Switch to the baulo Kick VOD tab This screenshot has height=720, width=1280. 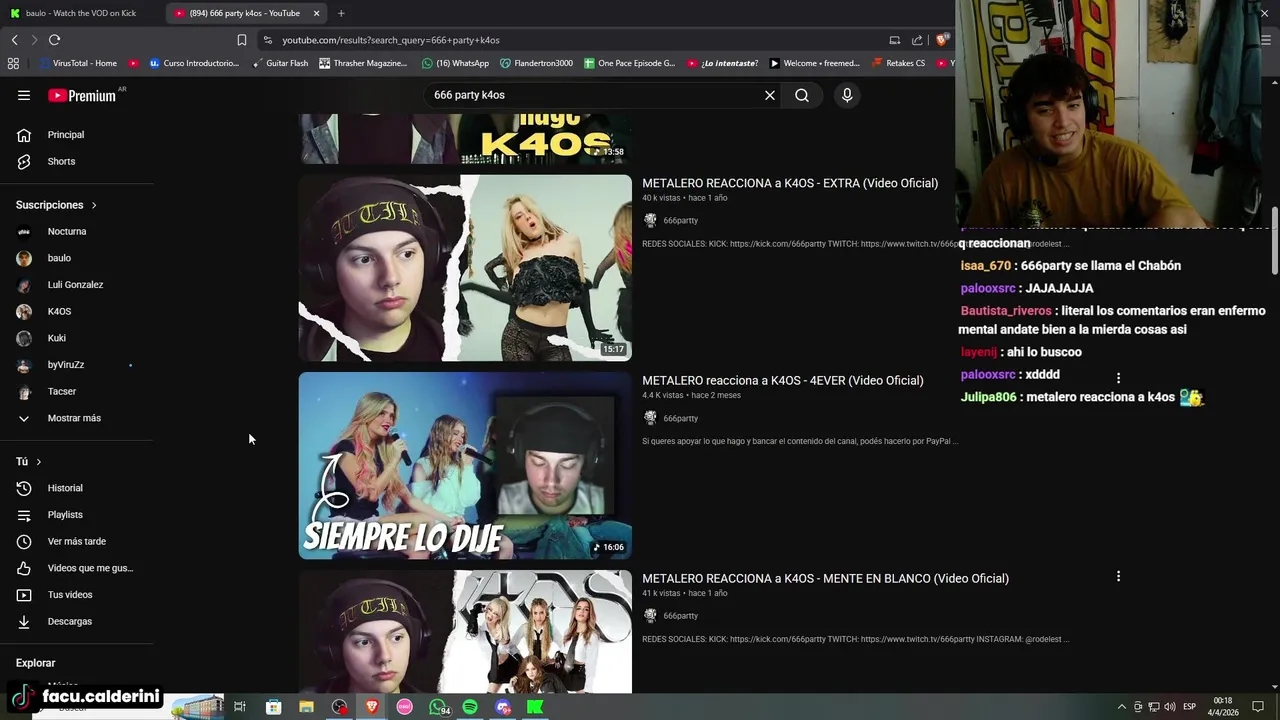[80, 13]
